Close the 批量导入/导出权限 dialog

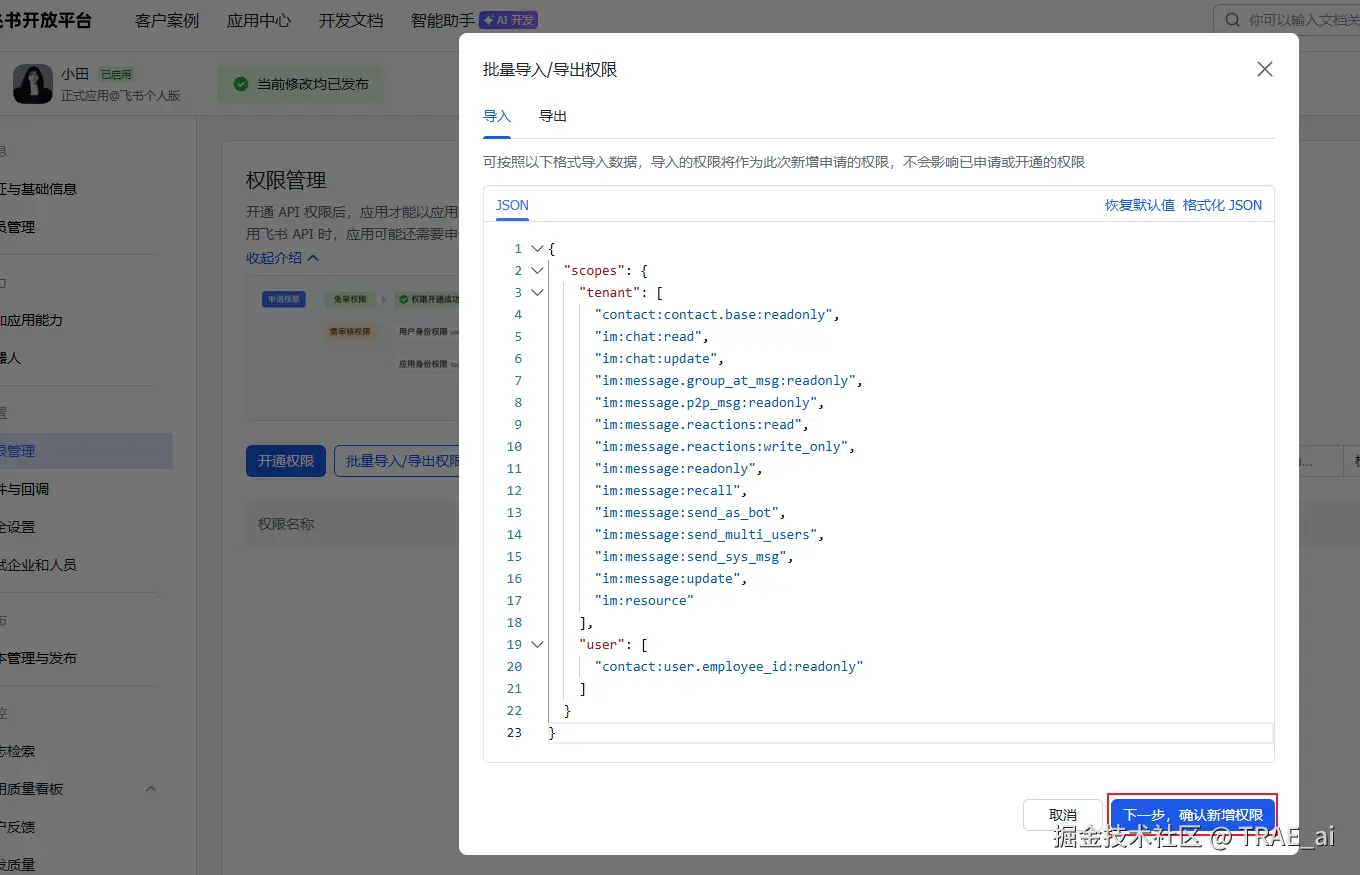pos(1265,69)
